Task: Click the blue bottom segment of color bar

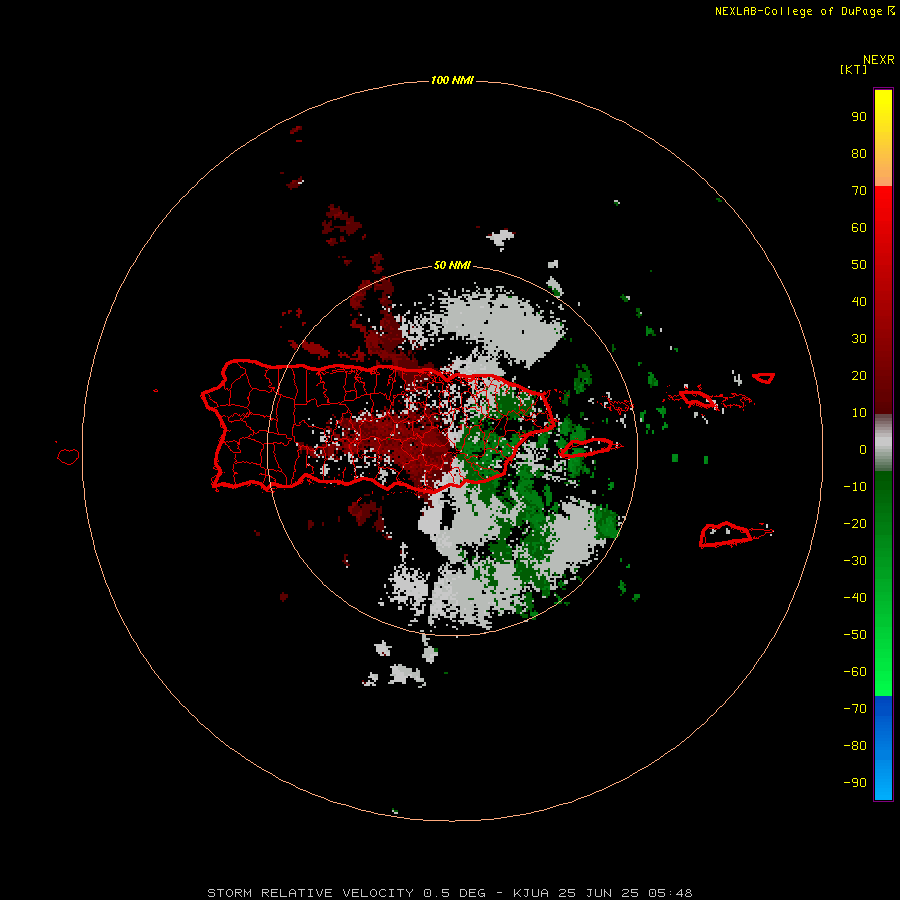Action: pos(883,747)
